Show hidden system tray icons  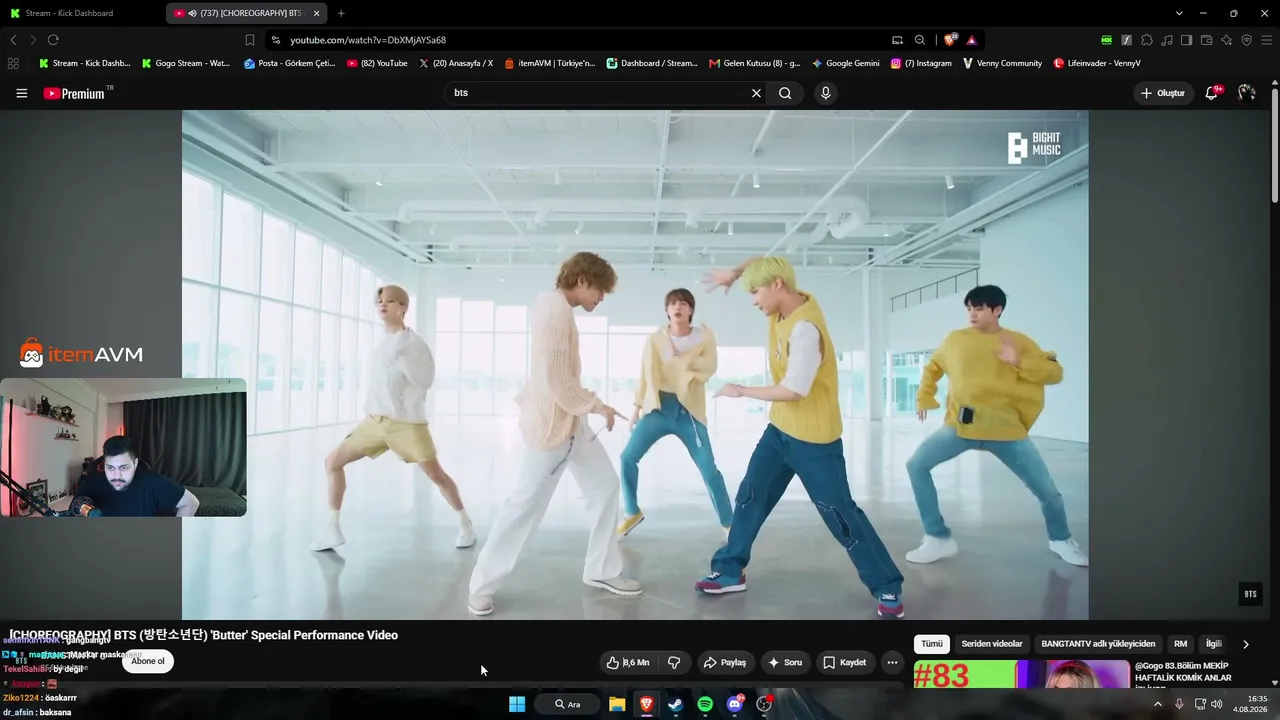pos(1158,704)
